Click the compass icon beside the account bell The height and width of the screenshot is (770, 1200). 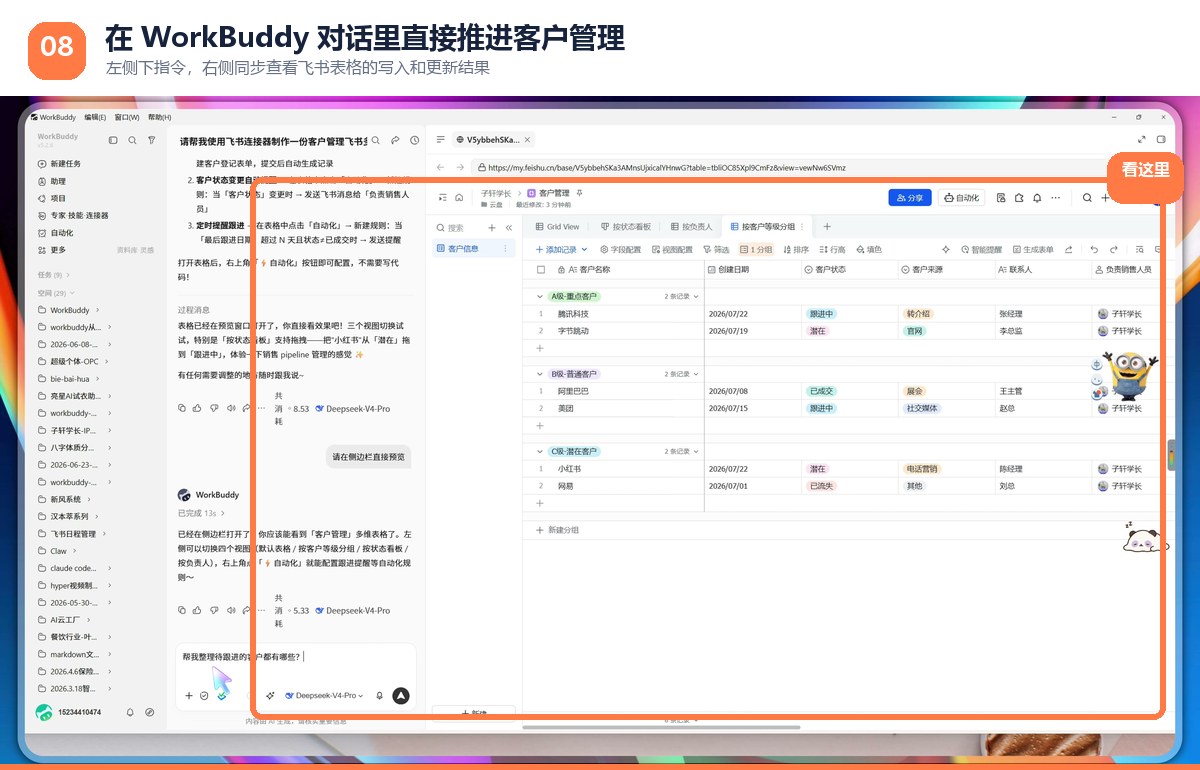click(x=149, y=712)
